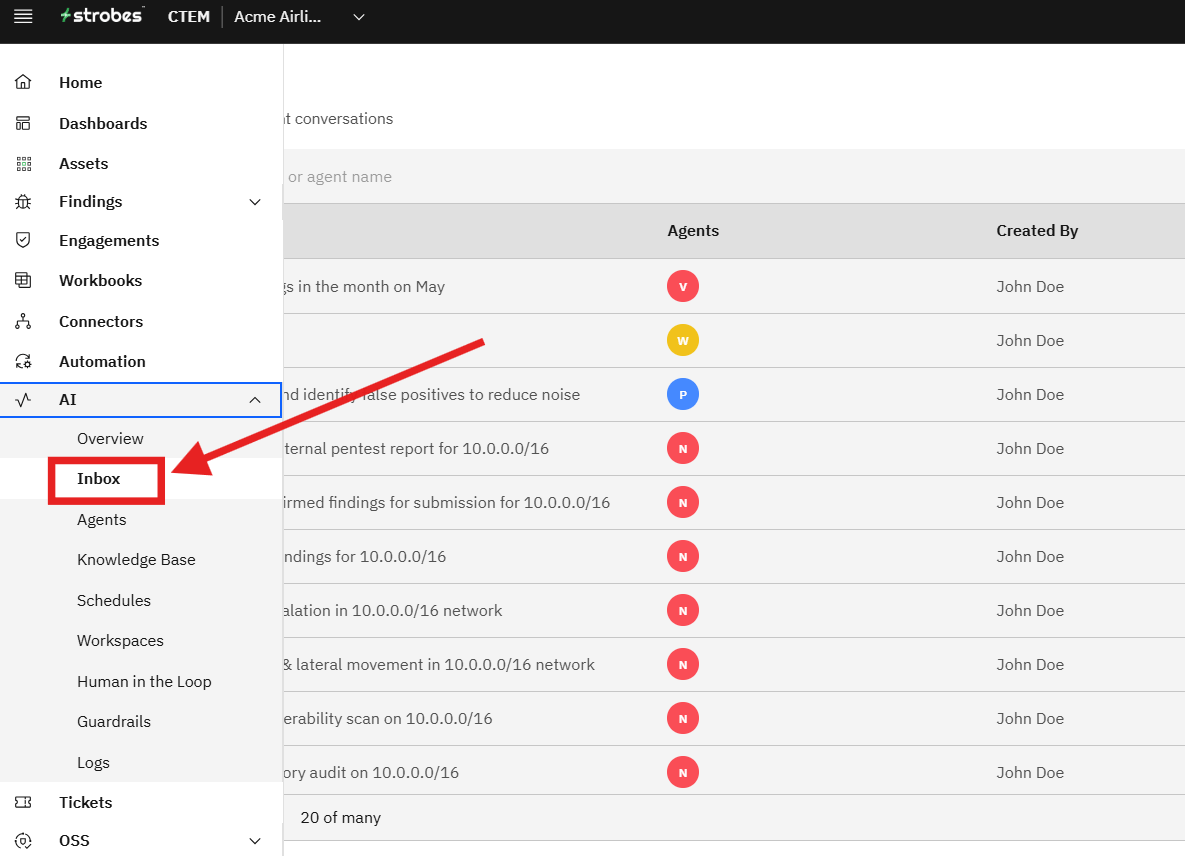1185x856 pixels.
Task: Open Guardrails under AI
Action: click(114, 722)
